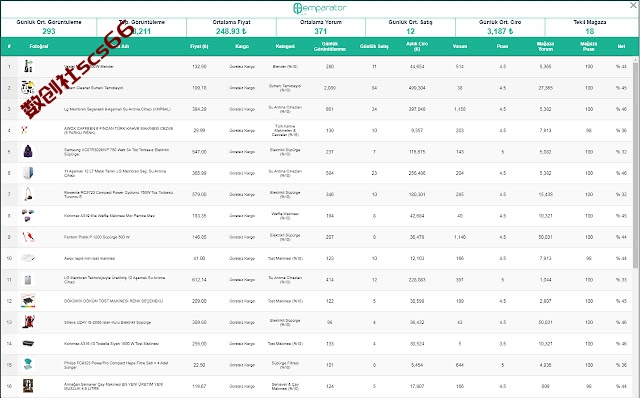
Task: Click the Günlük Ort. Satış value 12
Action: click(x=410, y=31)
